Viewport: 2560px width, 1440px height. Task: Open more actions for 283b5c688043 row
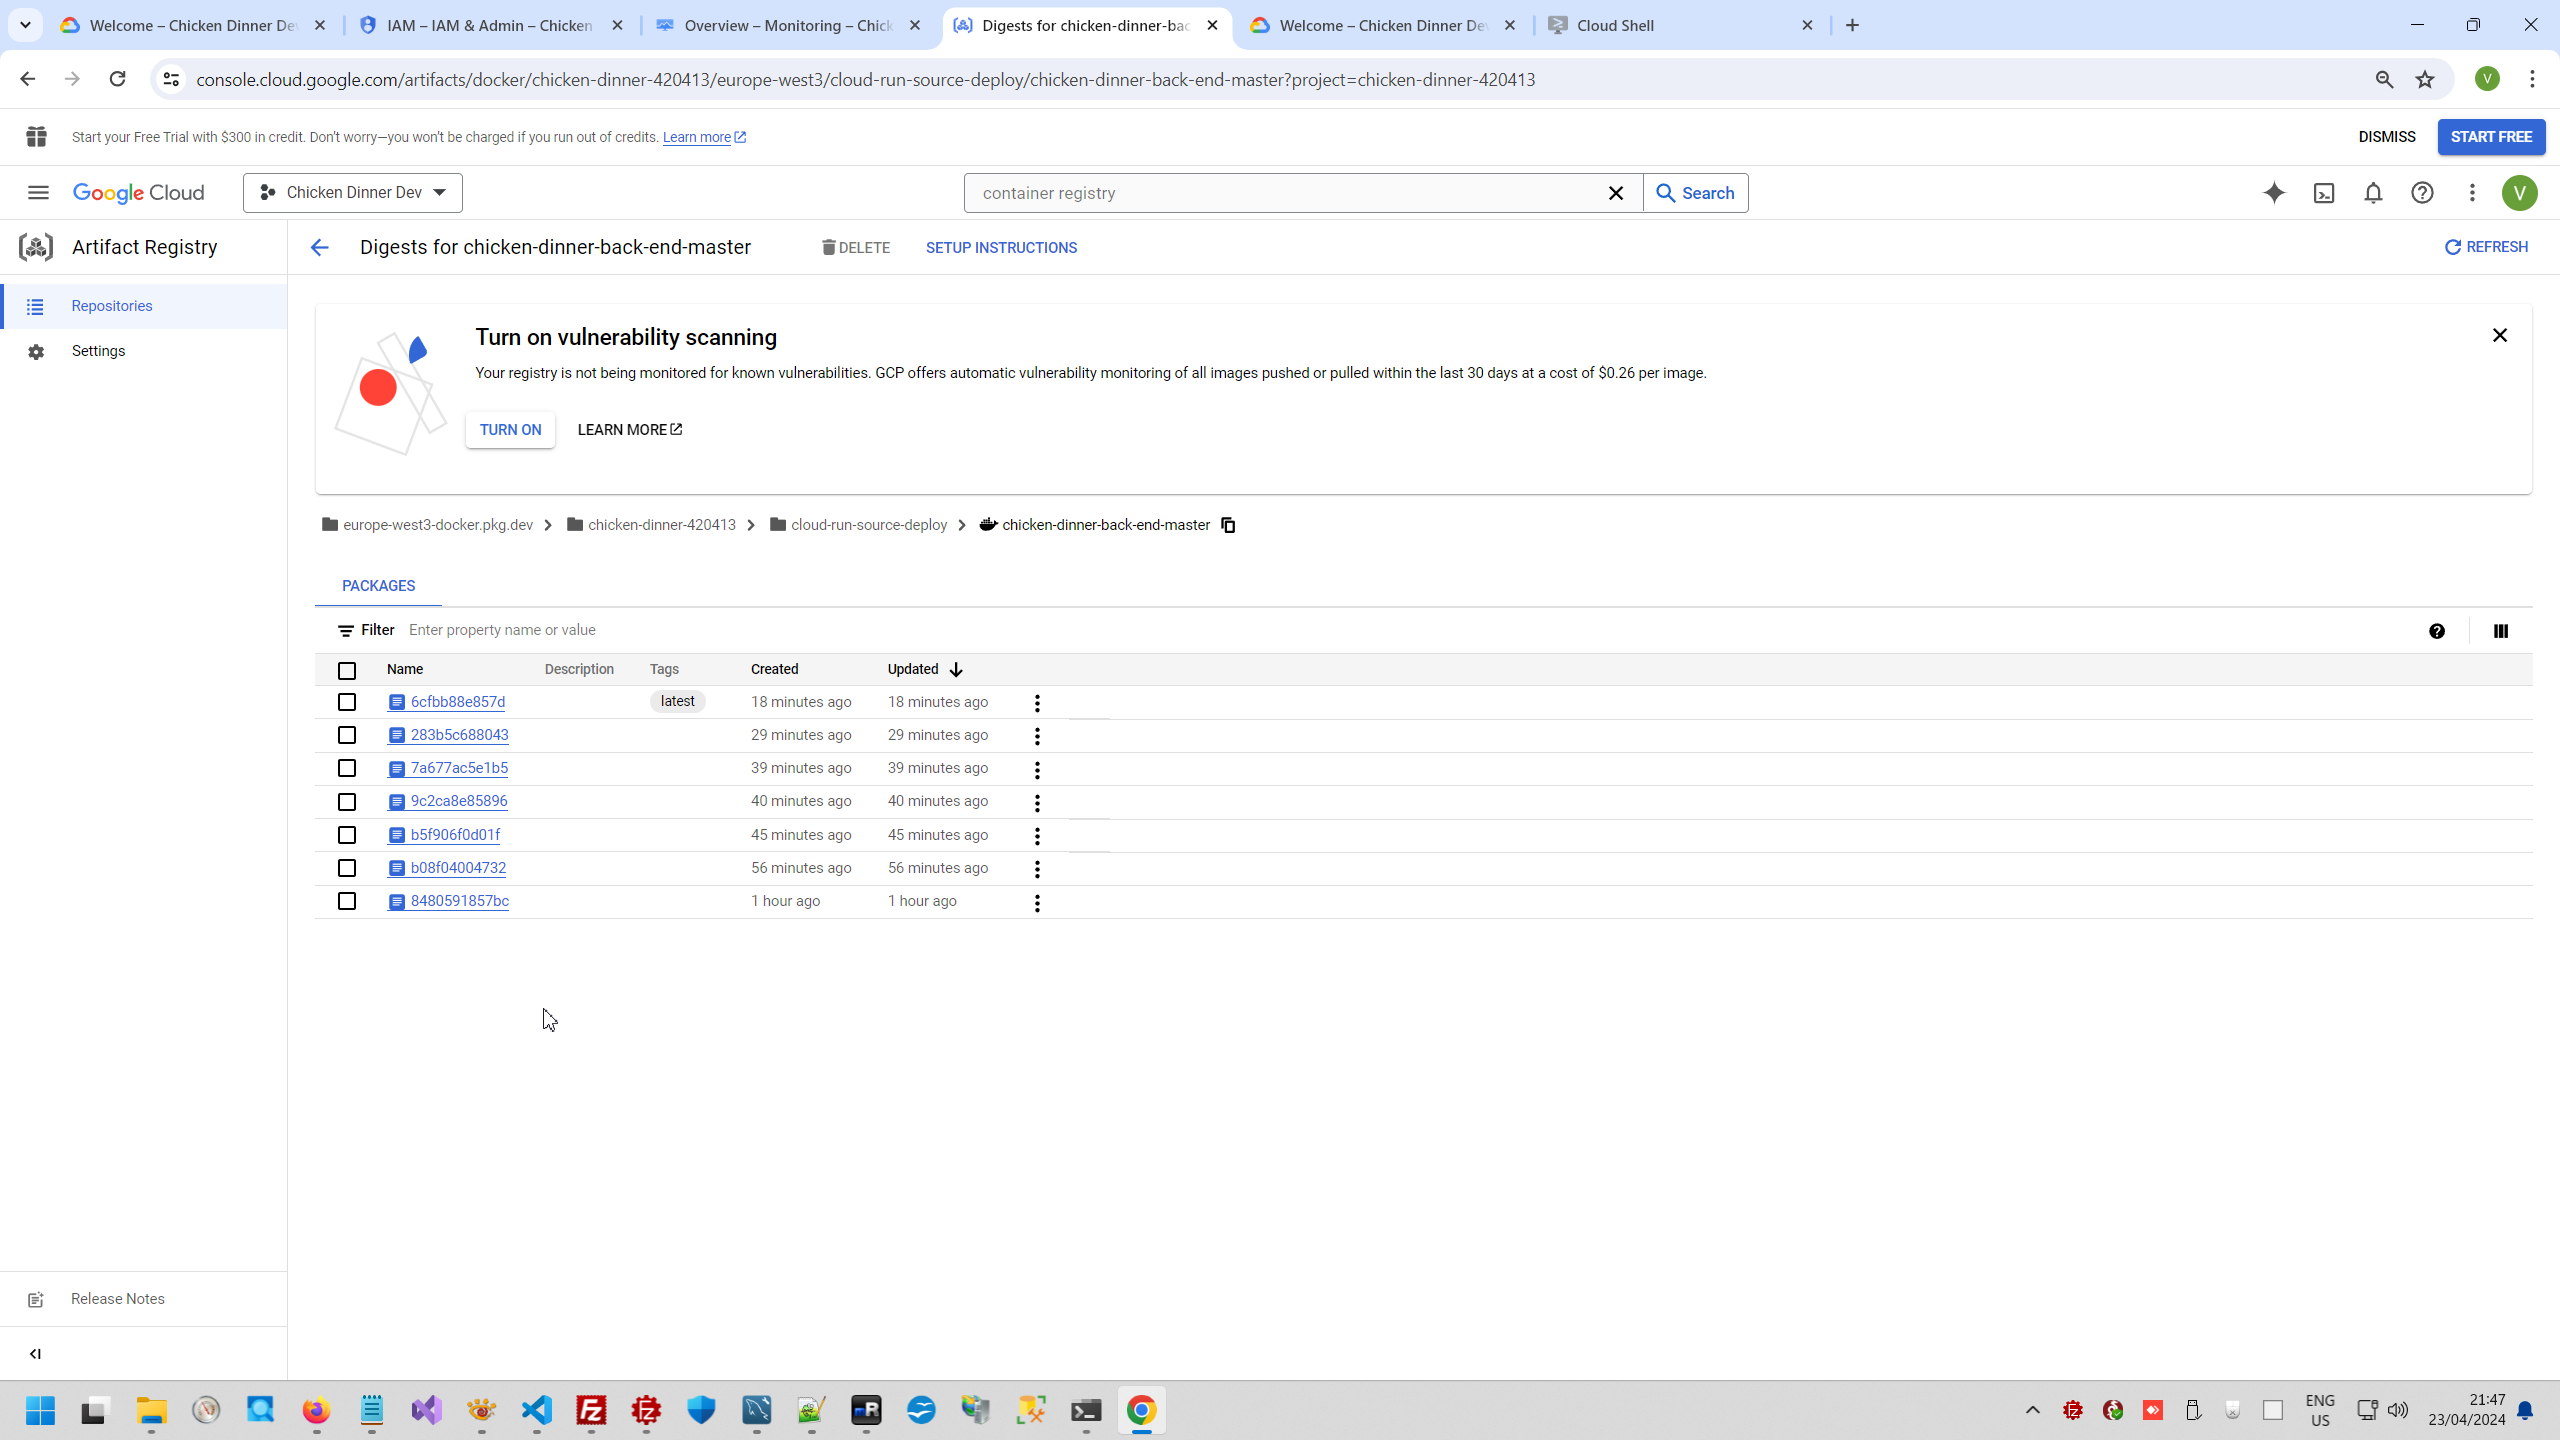(1037, 736)
